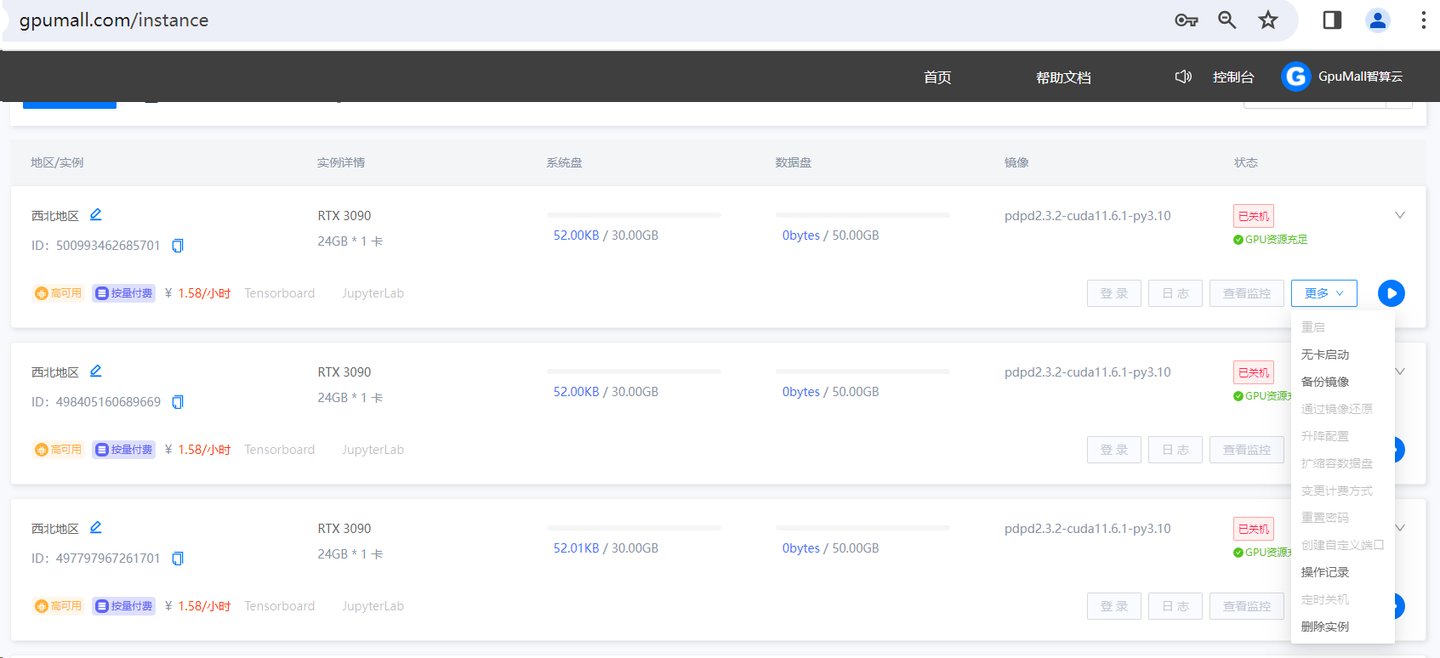Start the first instance with play button
This screenshot has width=1440, height=658.
[x=1391, y=293]
